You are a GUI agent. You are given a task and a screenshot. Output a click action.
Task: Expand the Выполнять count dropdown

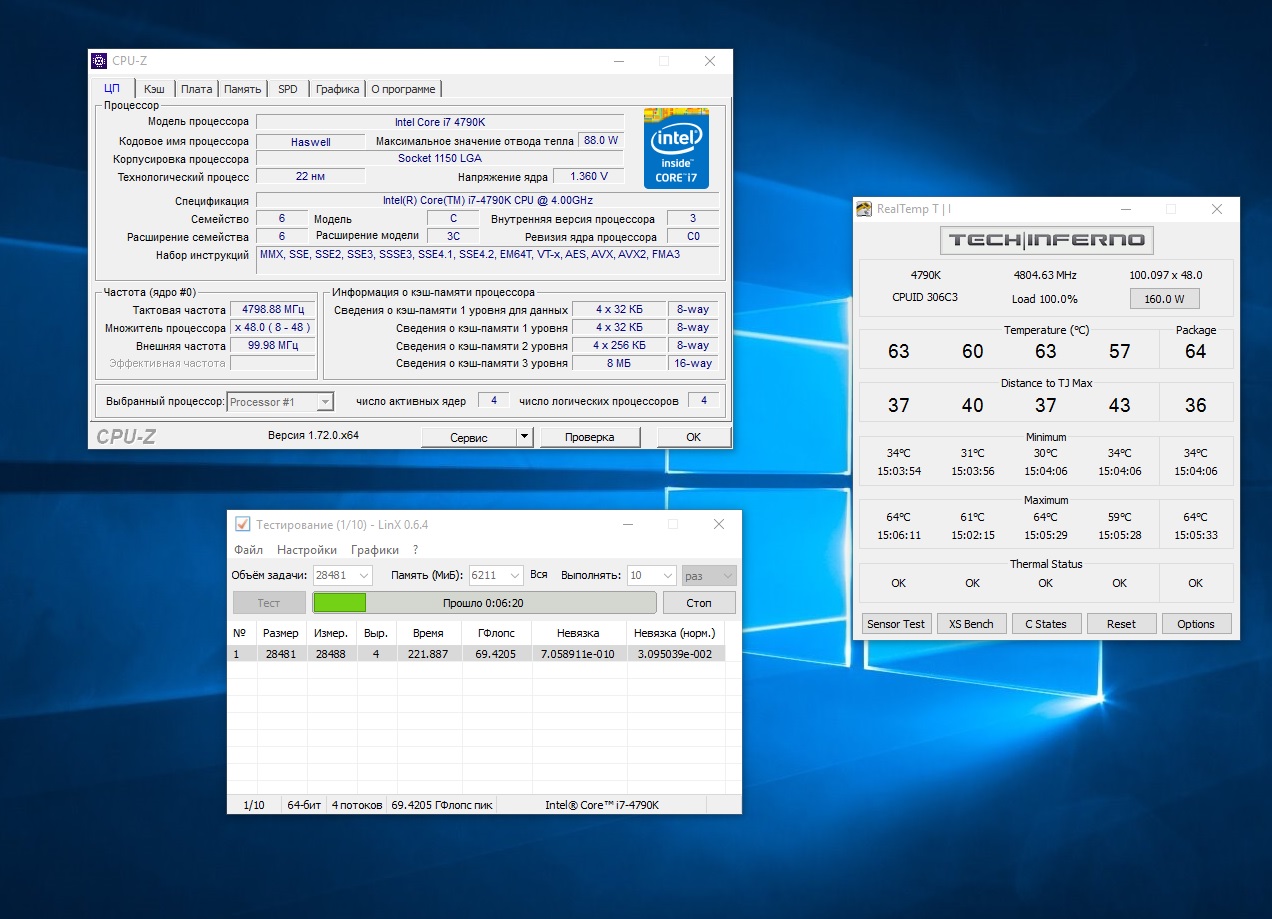pyautogui.click(x=665, y=575)
